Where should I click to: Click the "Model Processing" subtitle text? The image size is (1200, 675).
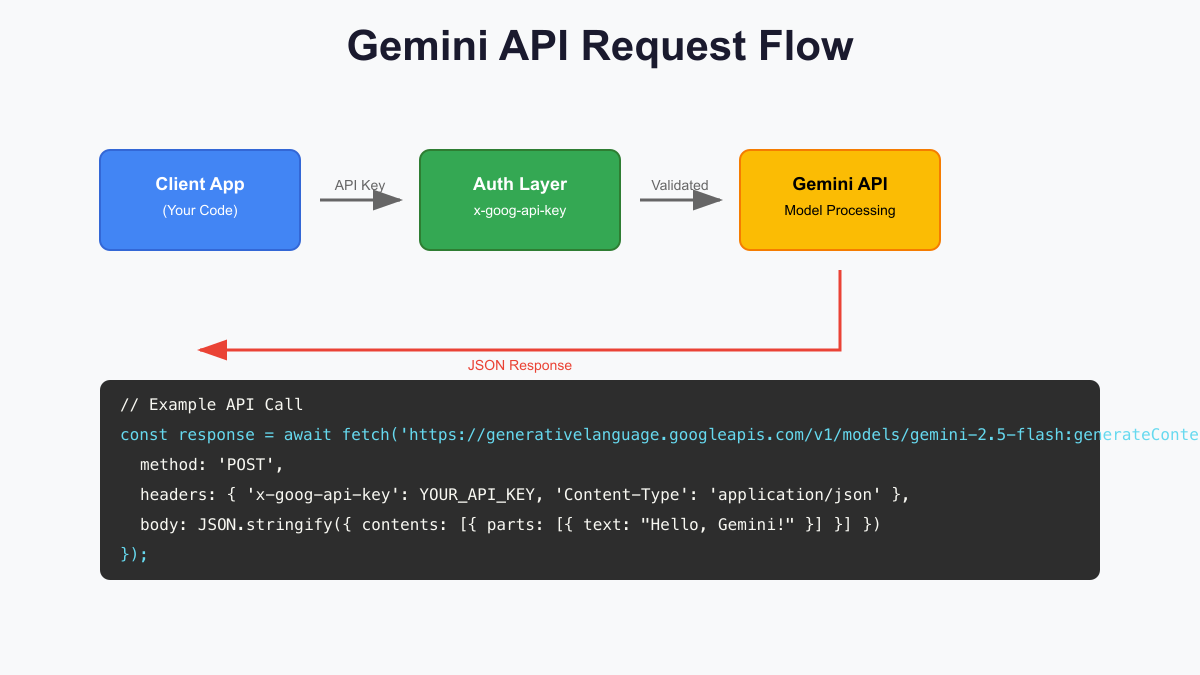pos(840,211)
